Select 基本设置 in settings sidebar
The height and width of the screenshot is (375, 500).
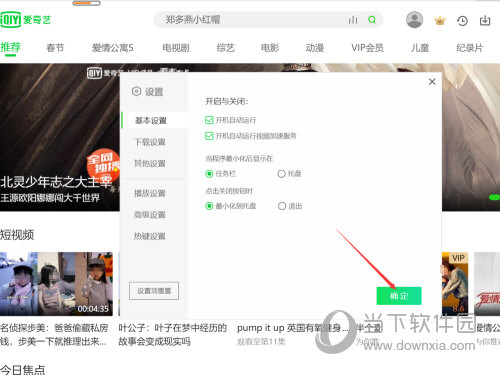tap(155, 120)
